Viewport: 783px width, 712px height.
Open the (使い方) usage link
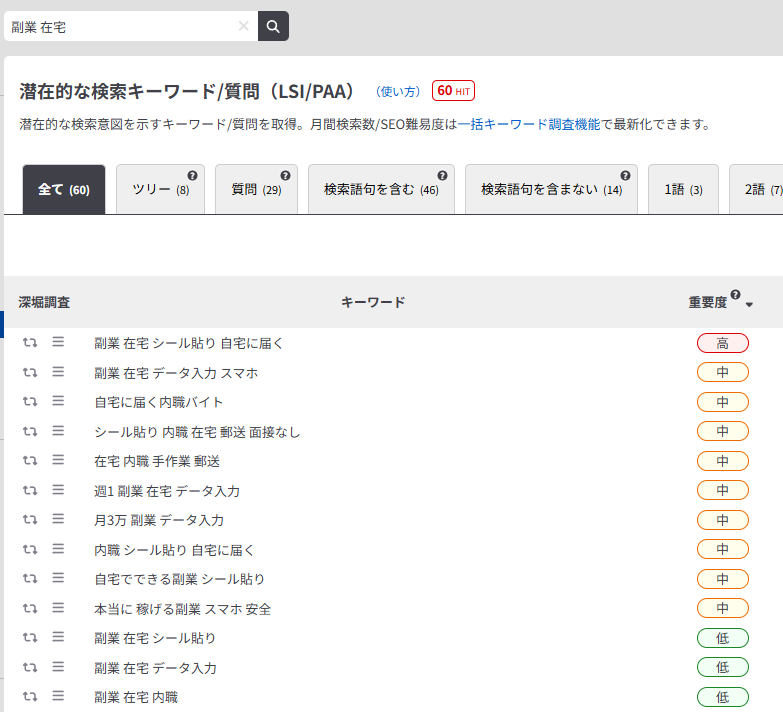point(398,91)
